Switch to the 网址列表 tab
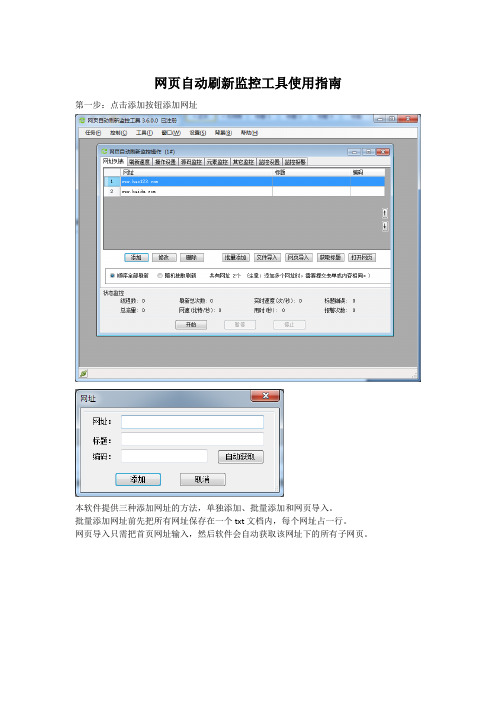 [x=114, y=161]
